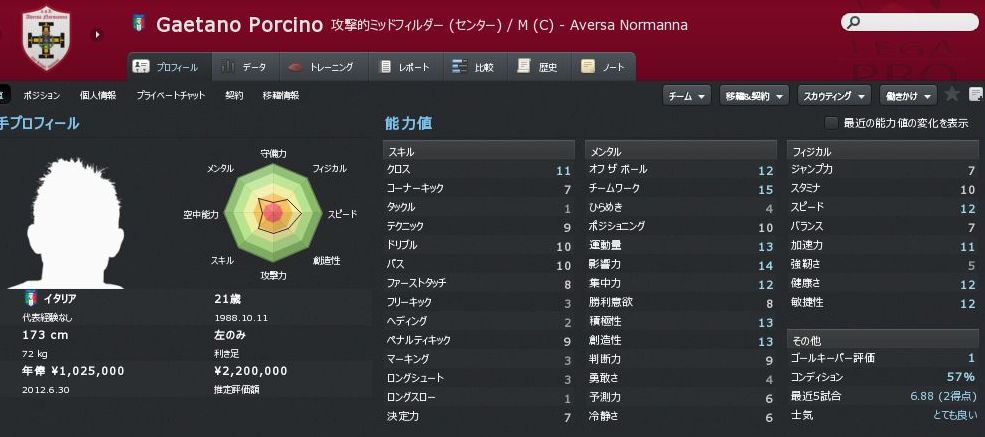Open the トレーニング training tab

(320, 67)
